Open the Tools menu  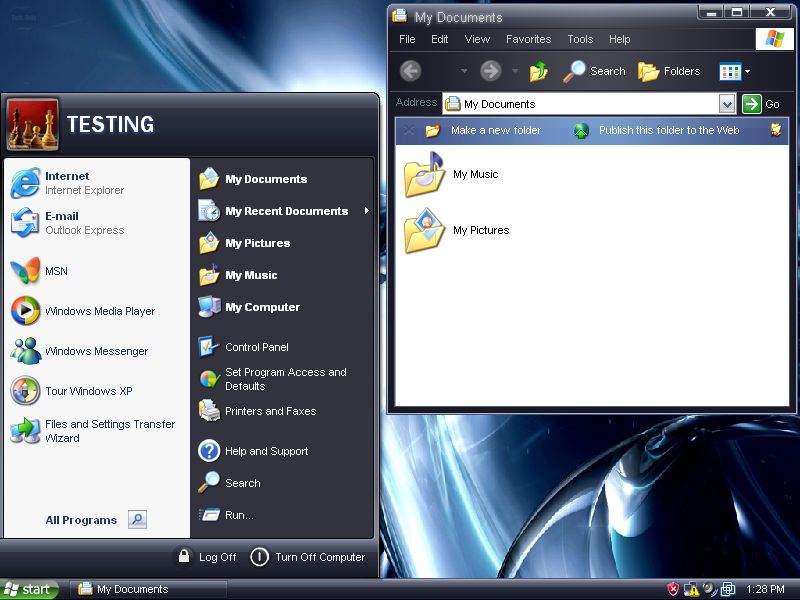(580, 39)
